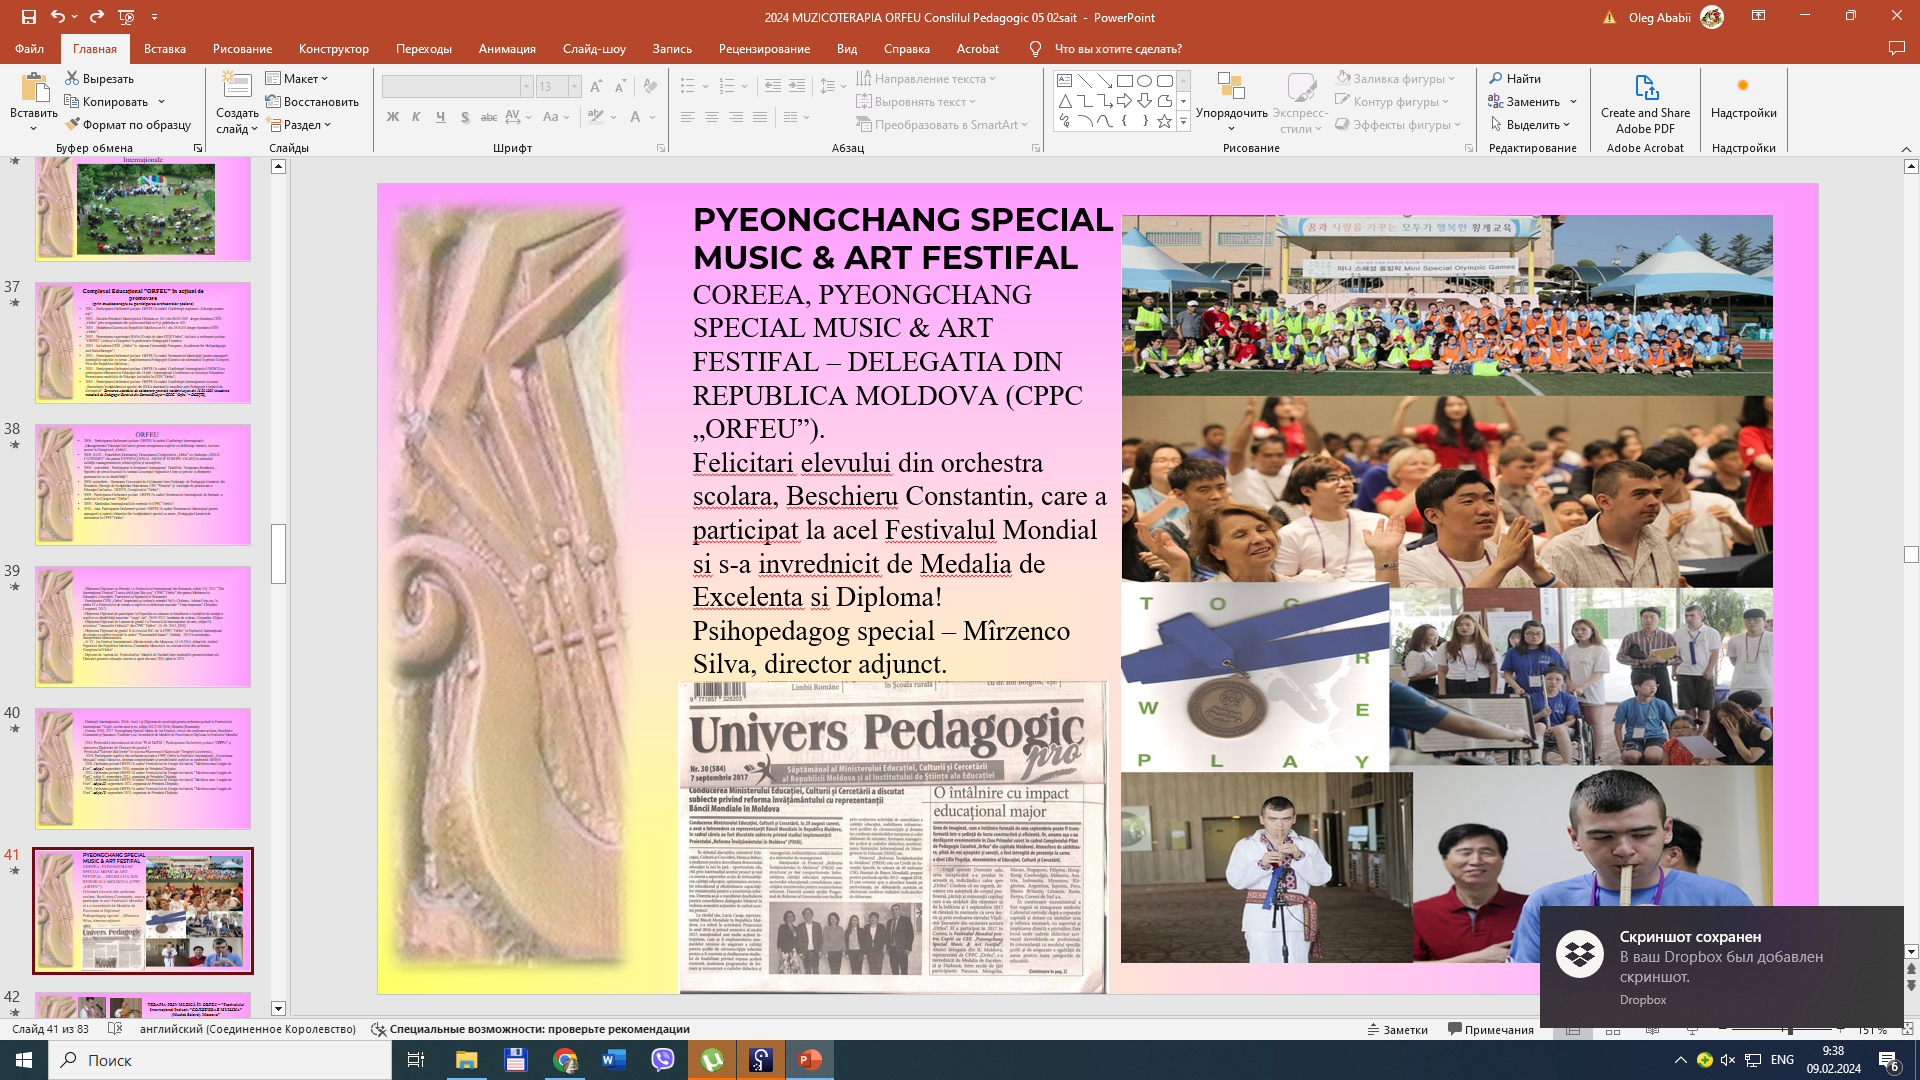The width and height of the screenshot is (1920, 1080).
Task: Click Примечания comments button in status bar
Action: coord(1490,1029)
